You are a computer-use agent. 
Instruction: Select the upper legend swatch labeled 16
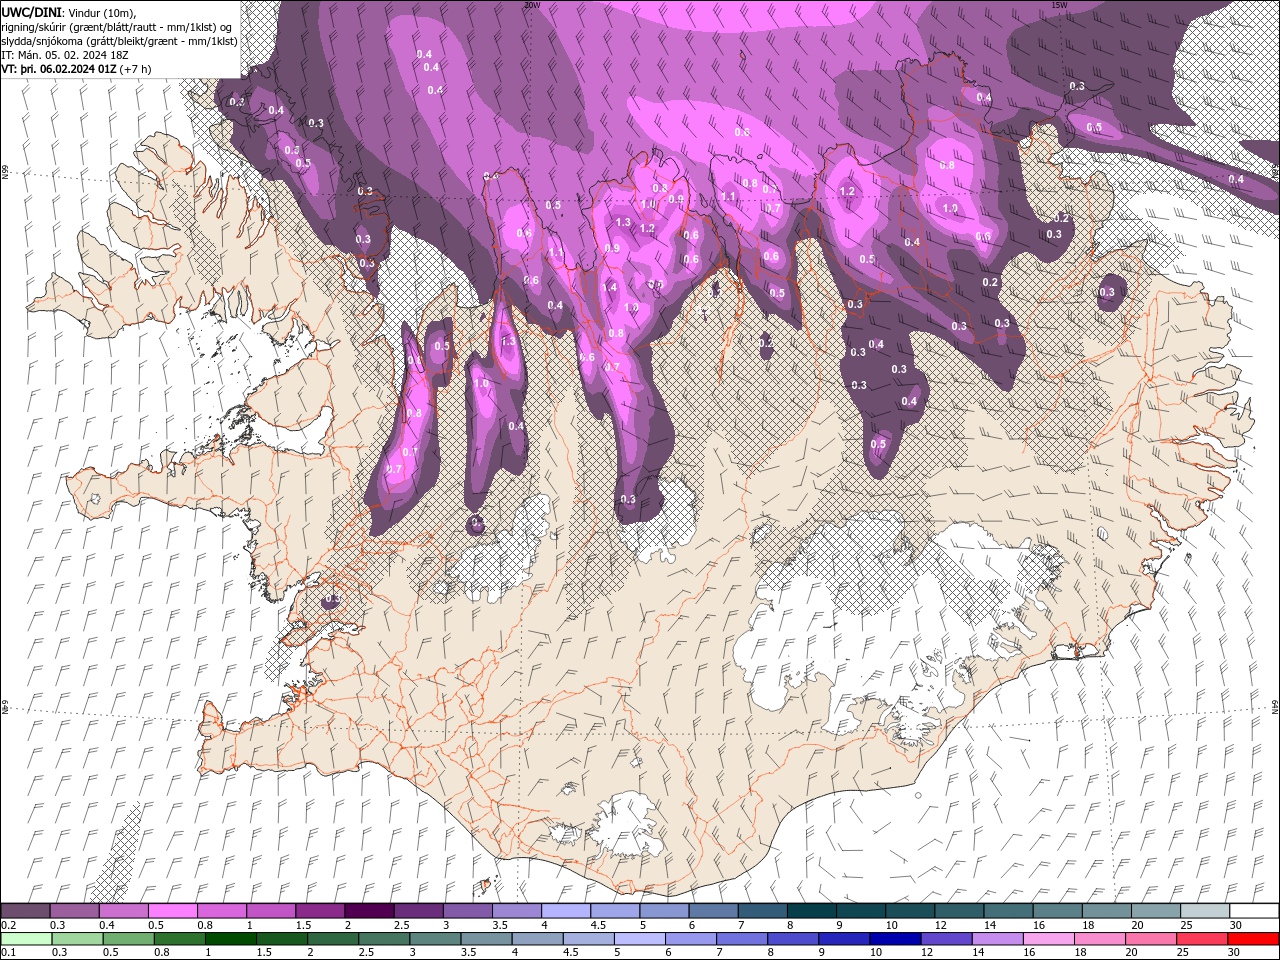[1057, 911]
